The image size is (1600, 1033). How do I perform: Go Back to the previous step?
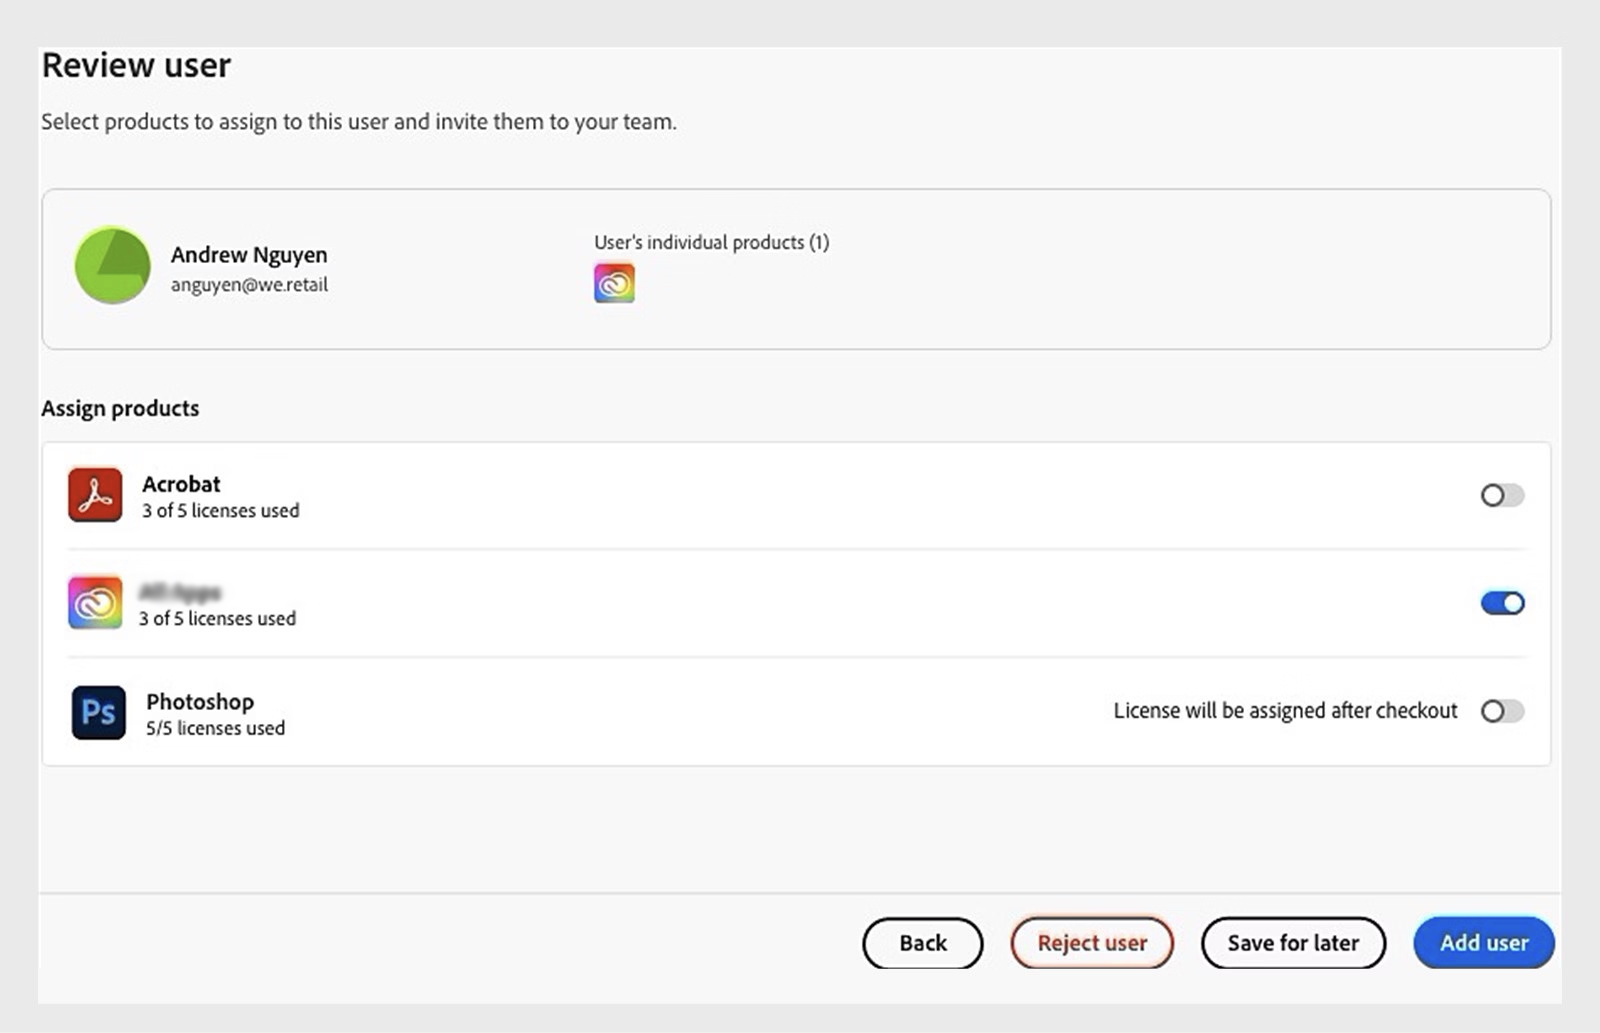point(922,942)
